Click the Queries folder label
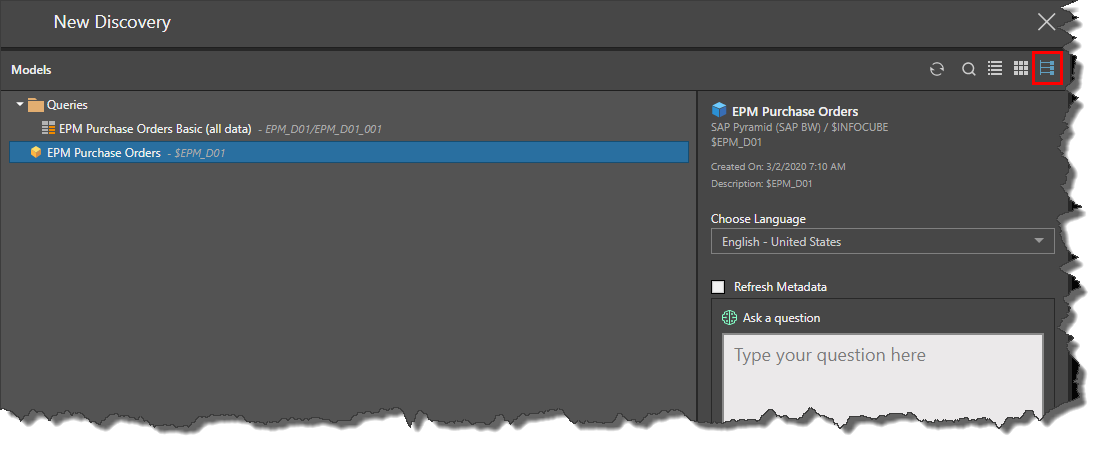This screenshot has width=1103, height=453. point(68,105)
